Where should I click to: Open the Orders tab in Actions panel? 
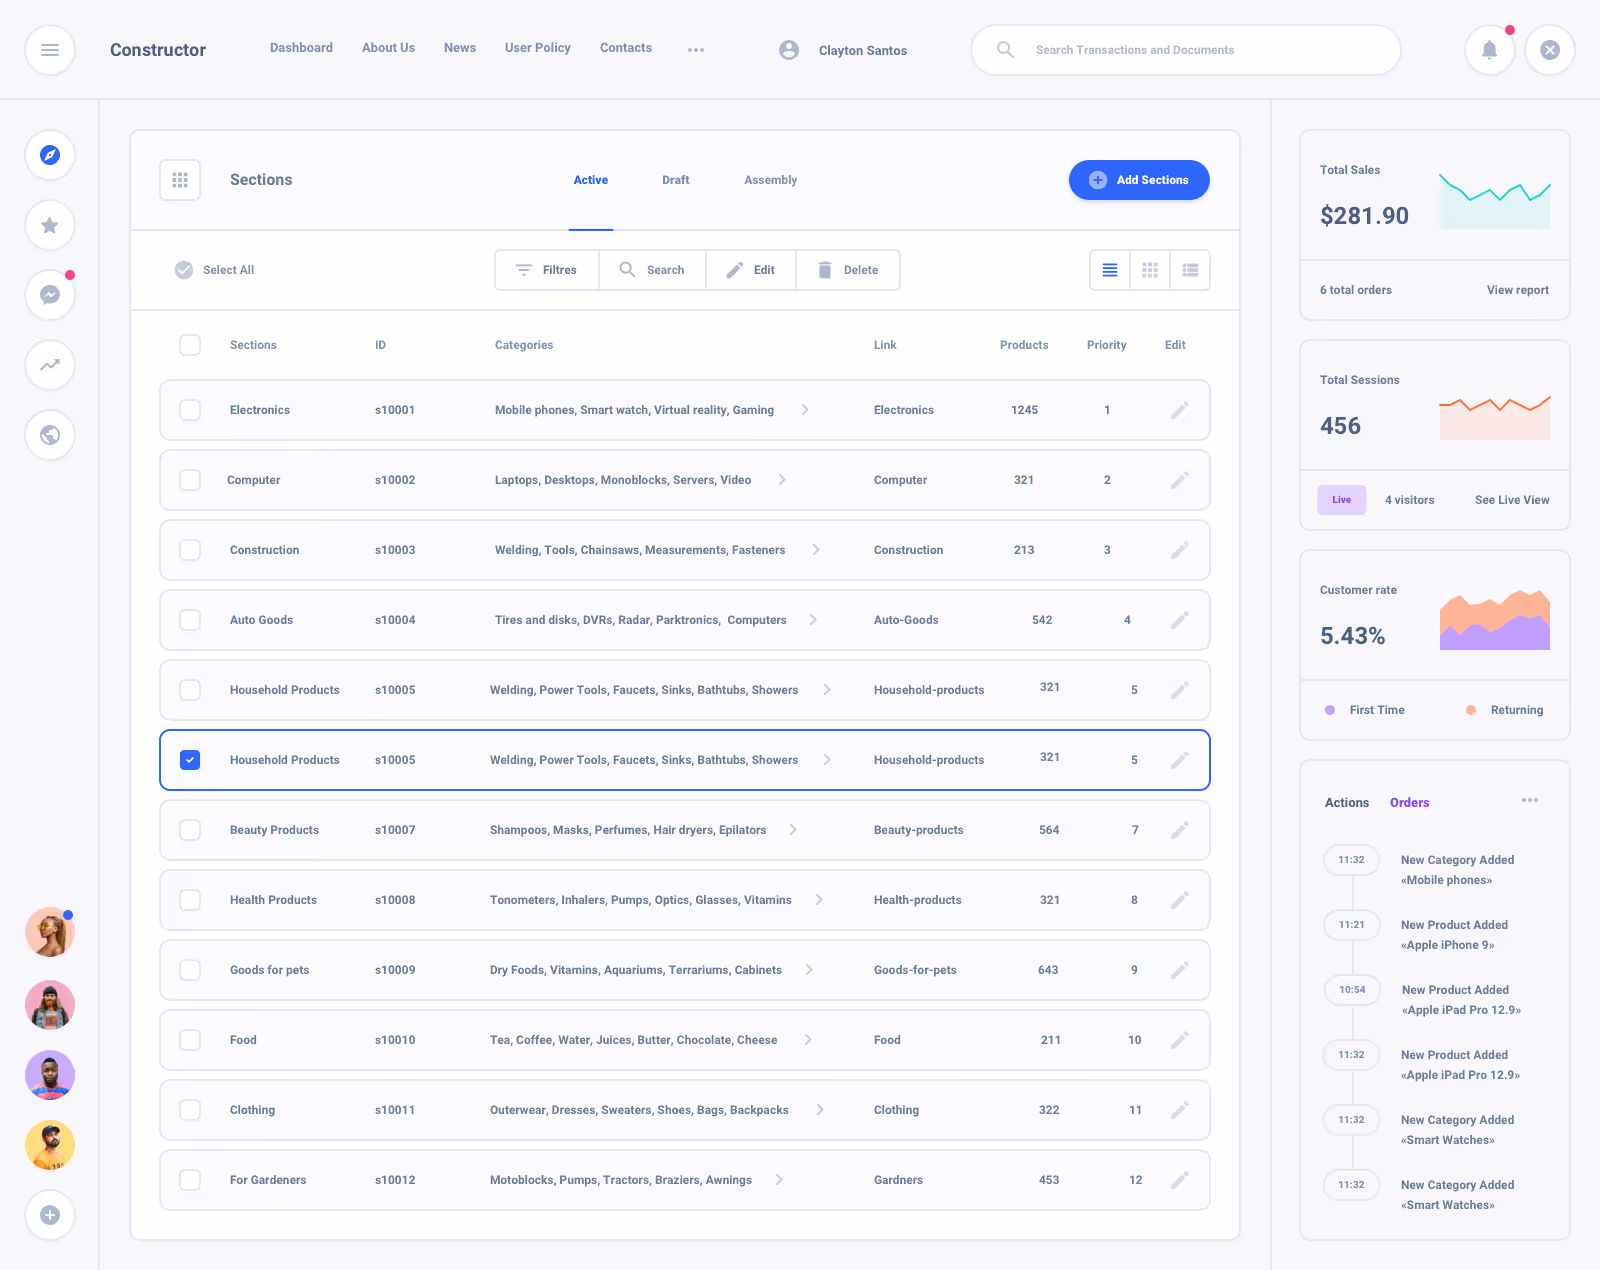(x=1410, y=803)
